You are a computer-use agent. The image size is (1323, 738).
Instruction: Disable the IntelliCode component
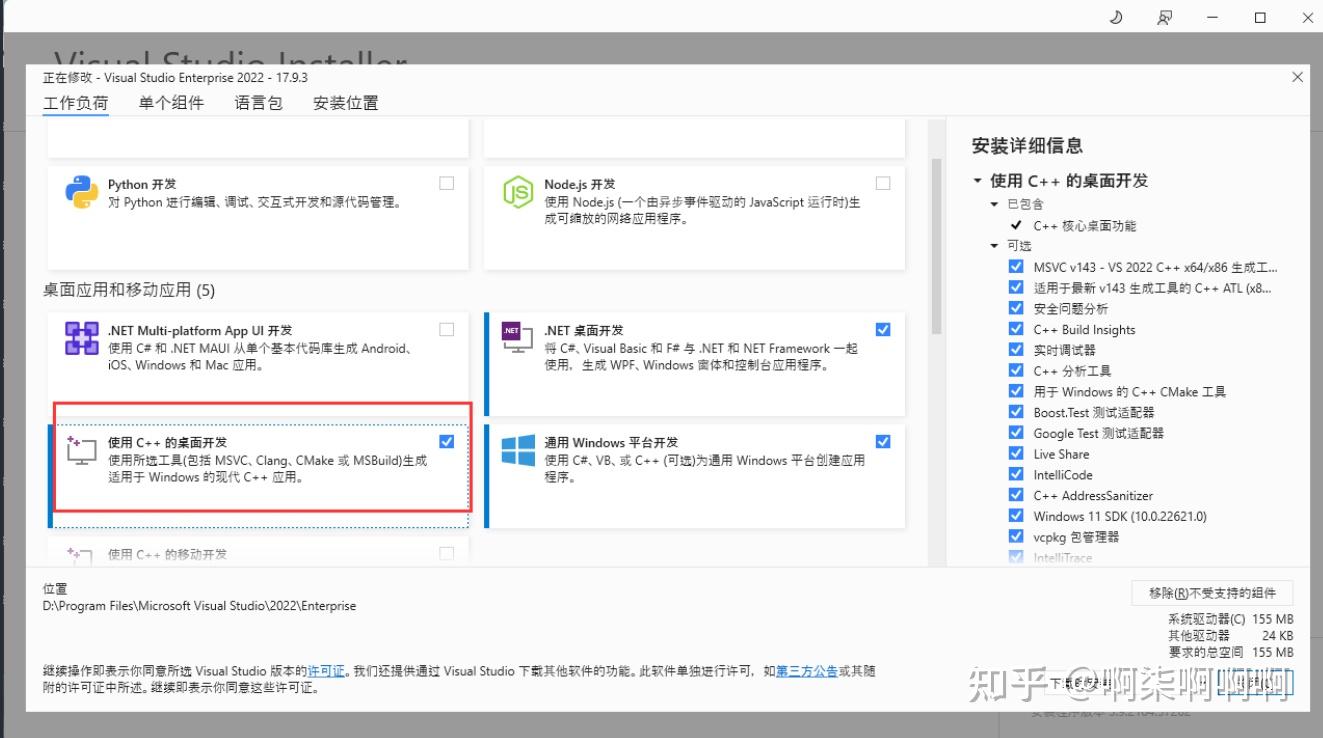[x=1016, y=474]
